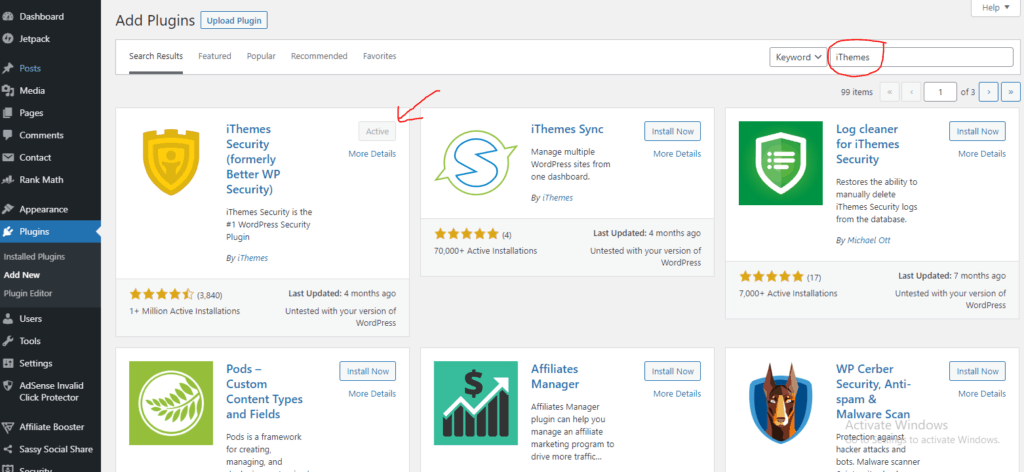Install Log cleaner for iThemes Security

978,131
